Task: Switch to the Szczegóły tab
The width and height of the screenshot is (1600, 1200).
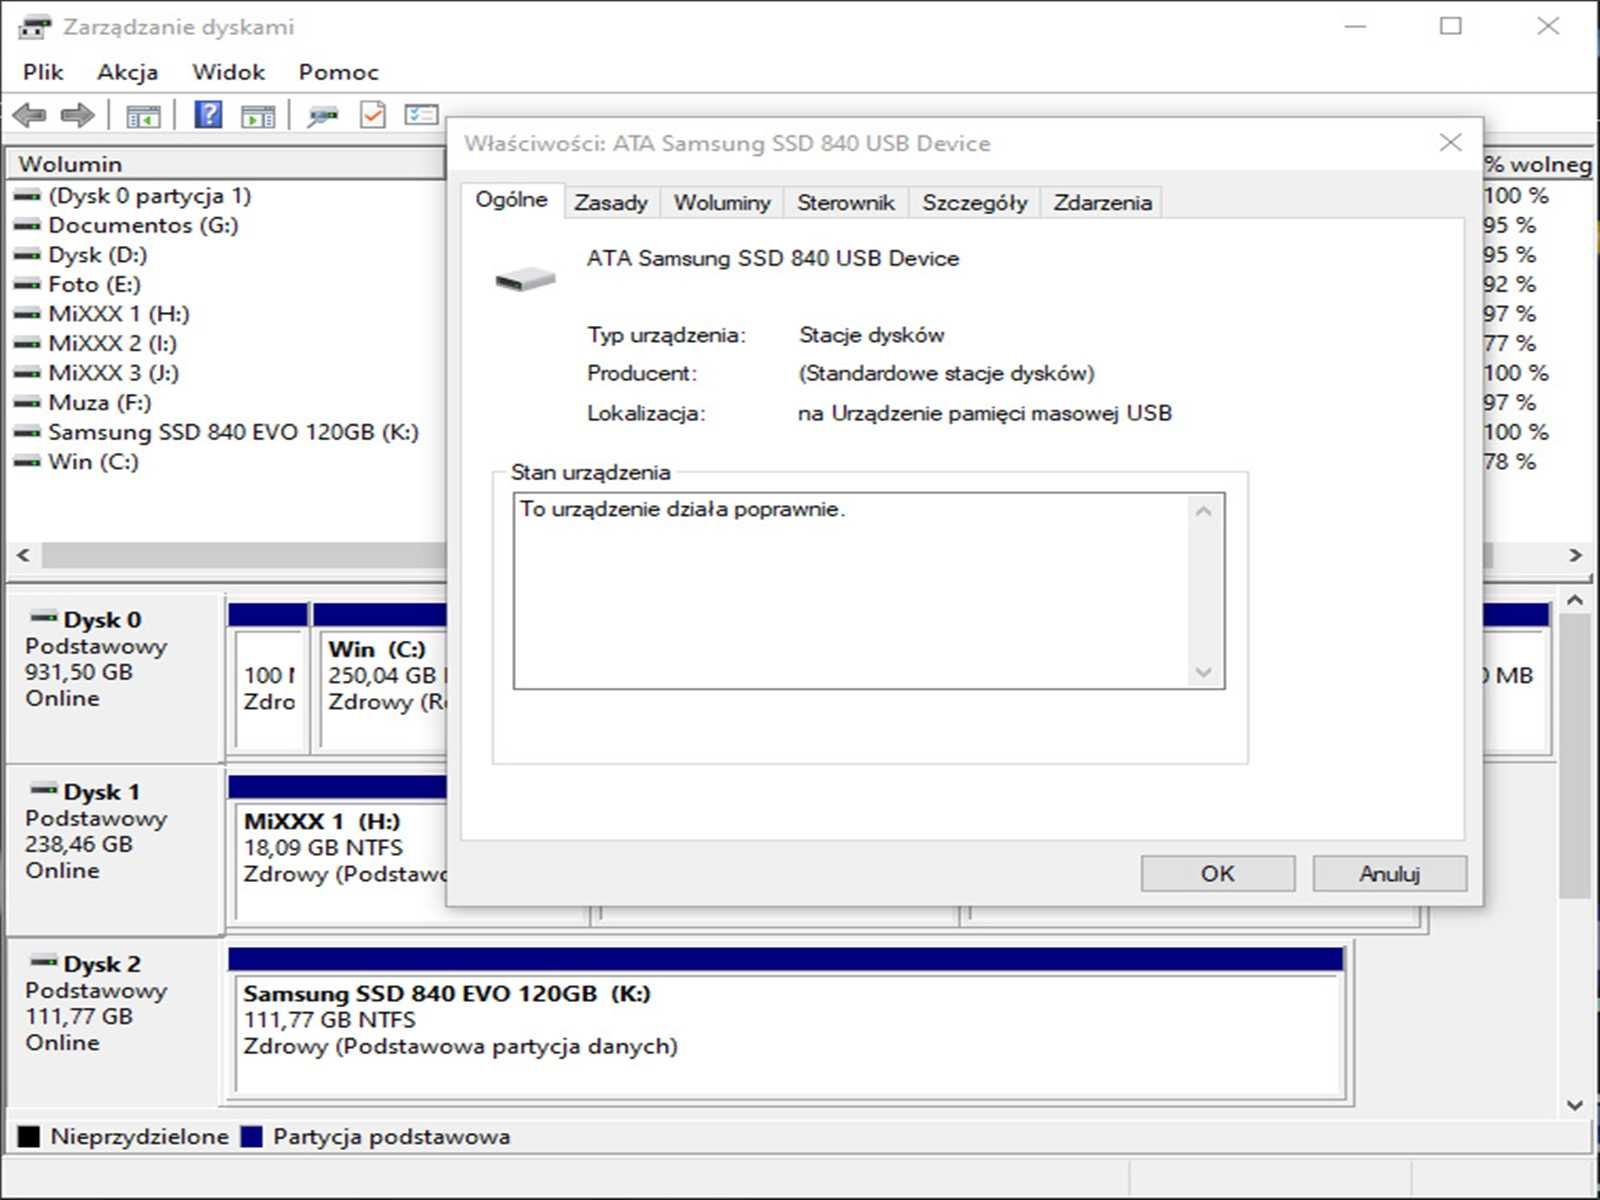Action: 974,203
